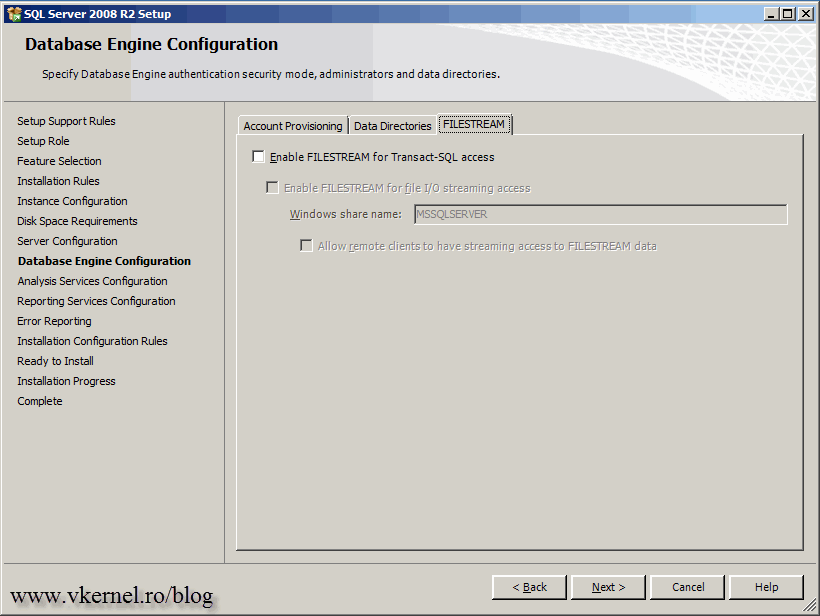Click the Windows share name label

point(346,214)
